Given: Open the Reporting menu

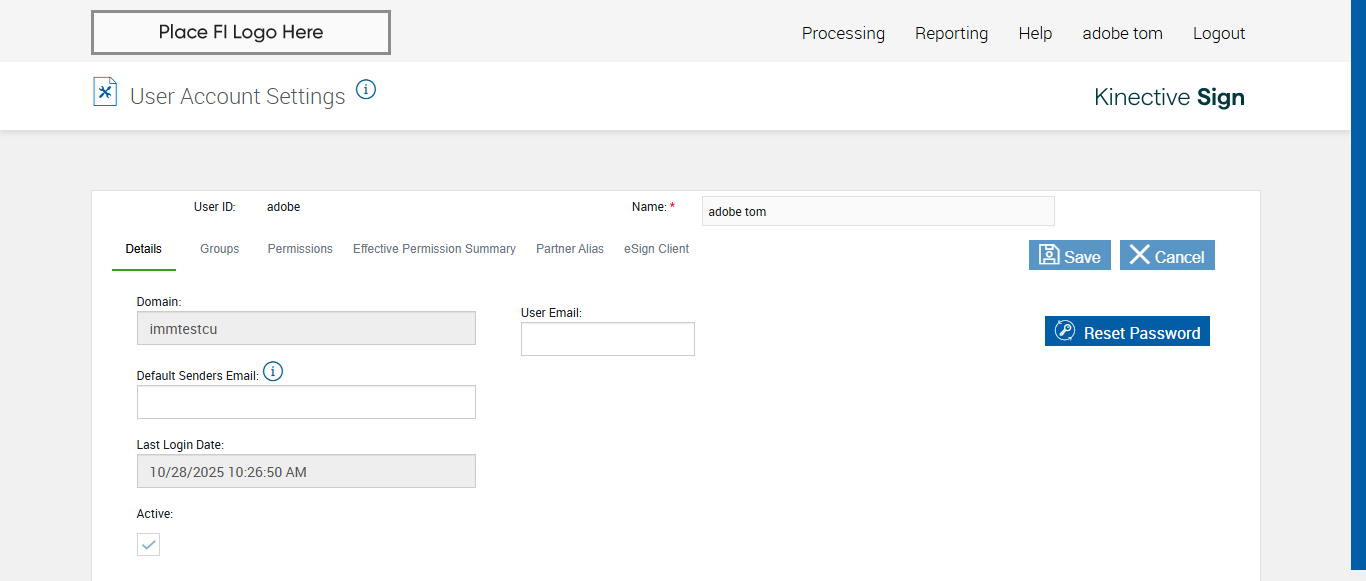Looking at the screenshot, I should [951, 33].
